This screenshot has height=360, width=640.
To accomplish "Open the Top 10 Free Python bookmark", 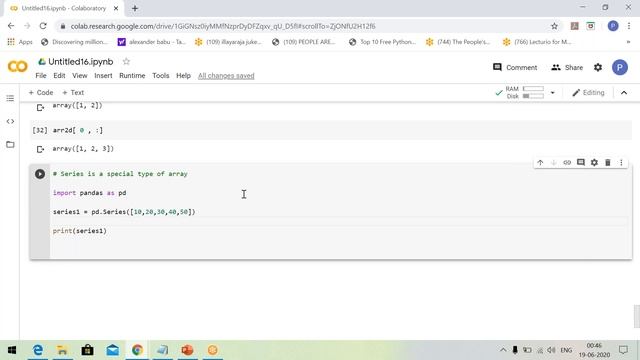I will click(x=382, y=42).
